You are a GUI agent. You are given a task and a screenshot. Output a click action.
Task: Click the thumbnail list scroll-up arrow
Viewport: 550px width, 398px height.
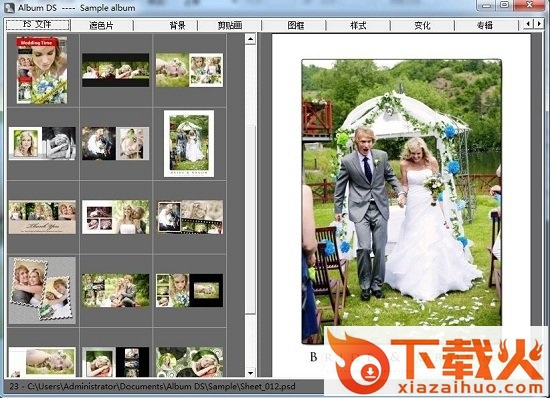pos(250,39)
